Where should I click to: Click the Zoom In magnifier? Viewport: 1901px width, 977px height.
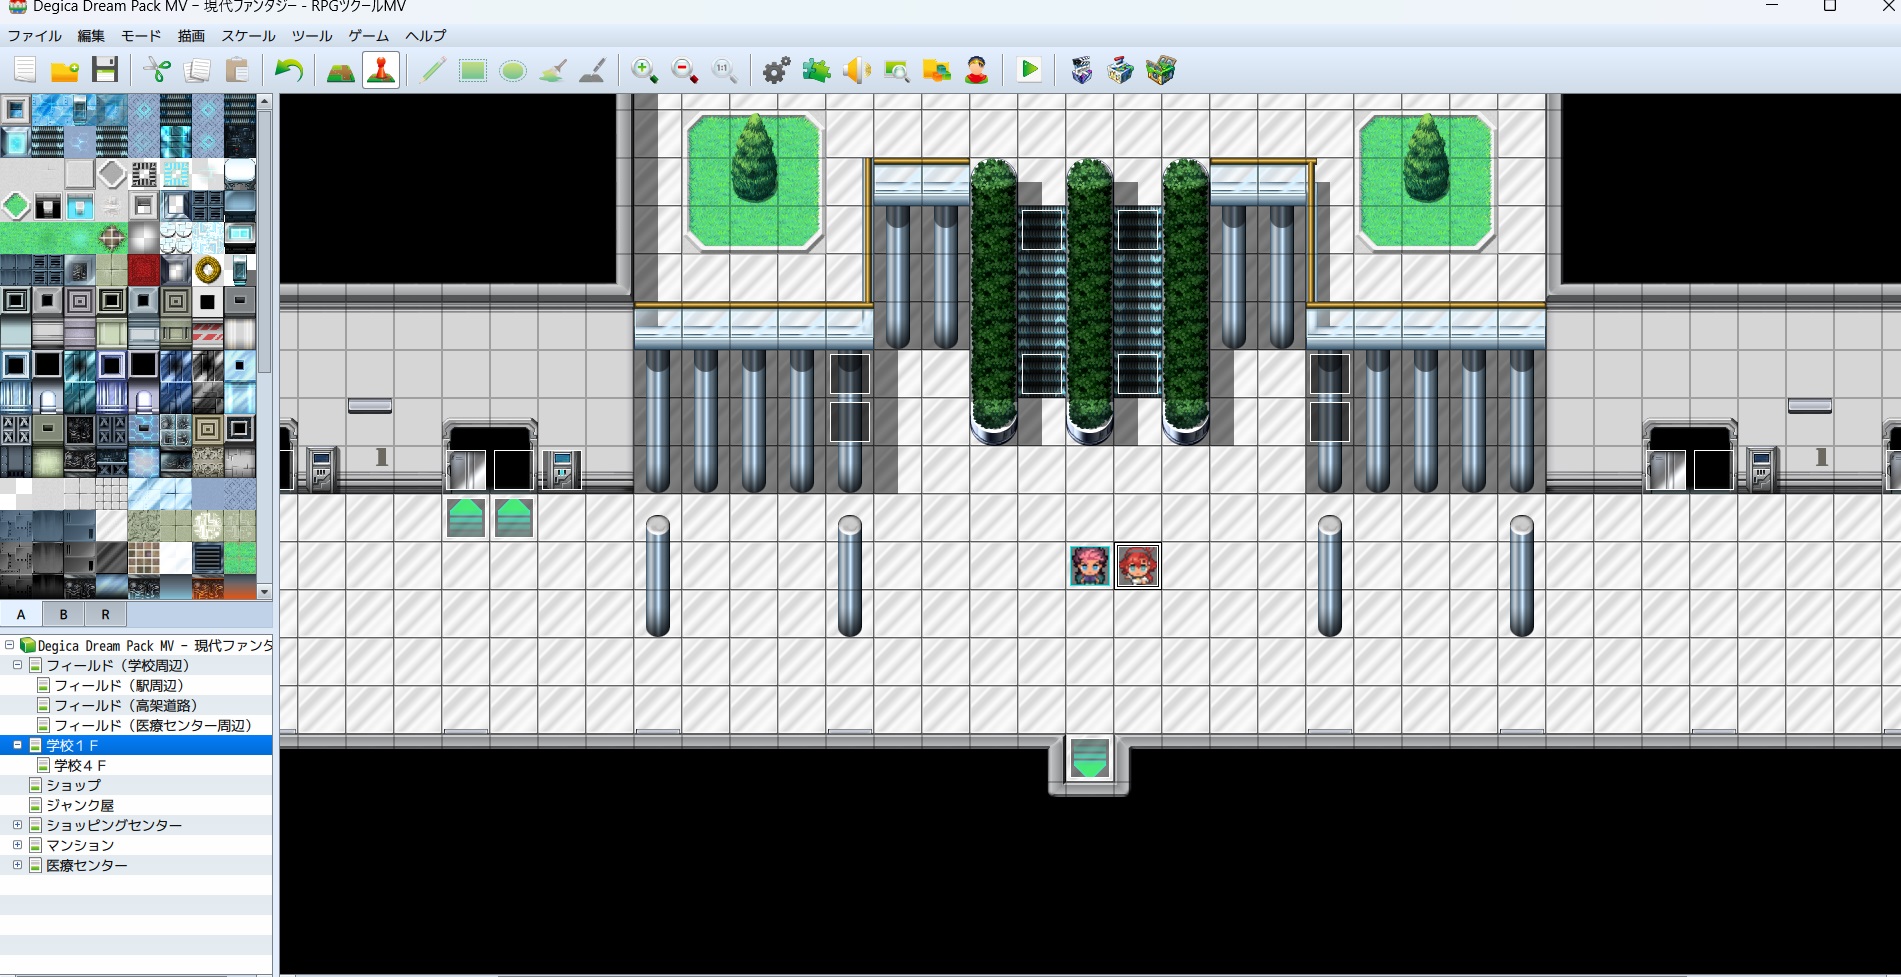pyautogui.click(x=644, y=71)
